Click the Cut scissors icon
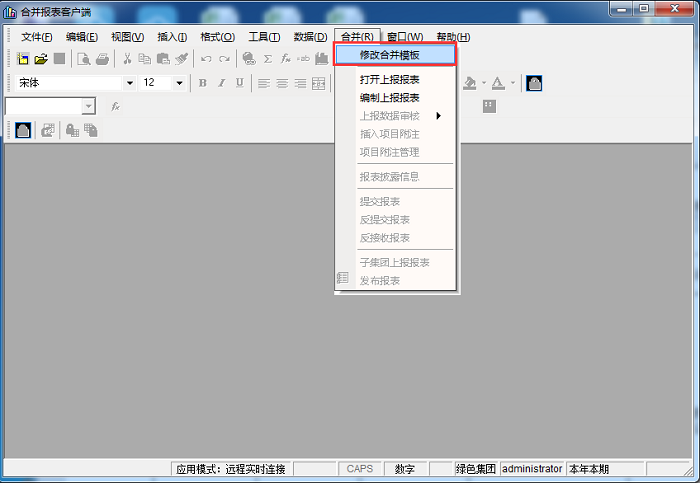700x483 pixels. tap(127, 58)
